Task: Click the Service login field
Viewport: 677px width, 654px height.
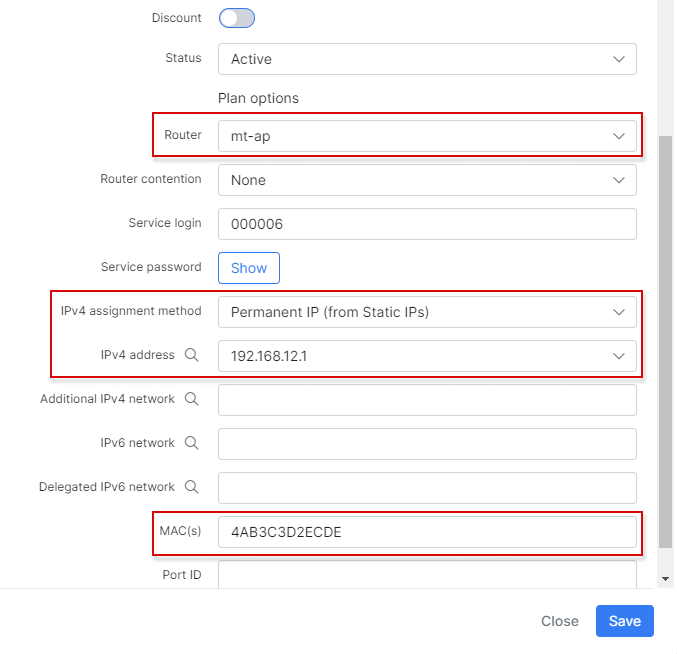Action: (x=427, y=224)
